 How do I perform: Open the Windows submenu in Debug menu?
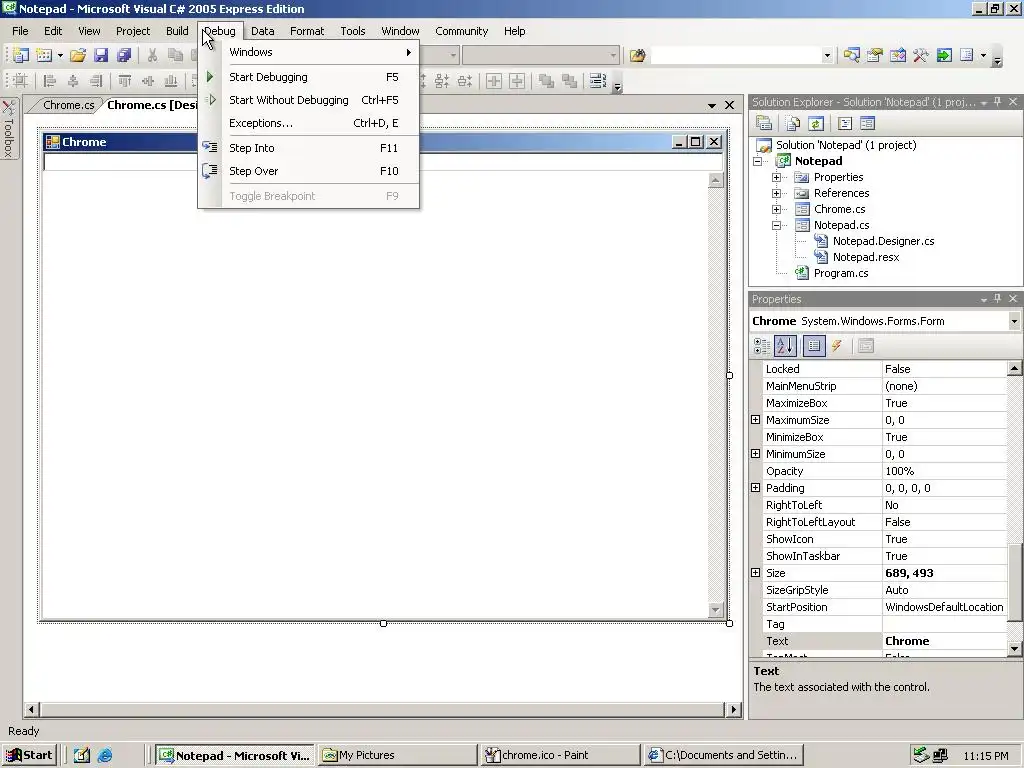click(x=309, y=52)
